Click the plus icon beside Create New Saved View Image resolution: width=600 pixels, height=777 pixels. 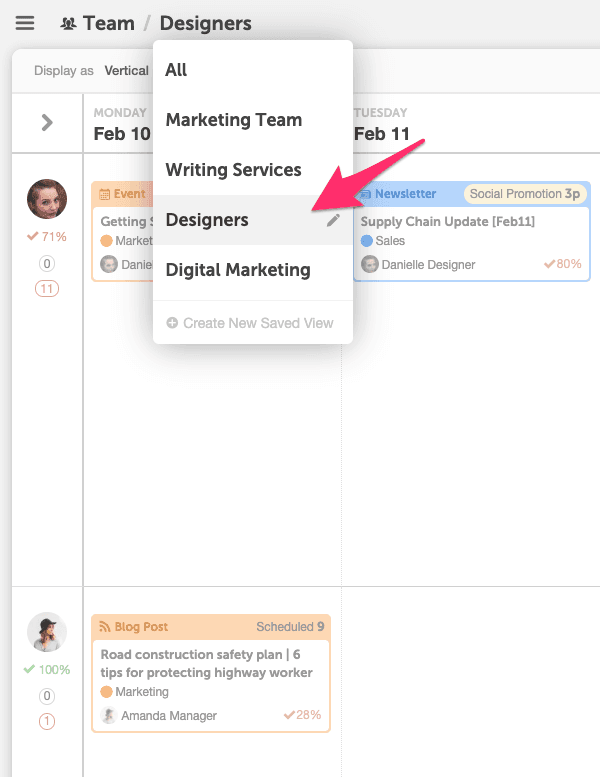(x=172, y=323)
